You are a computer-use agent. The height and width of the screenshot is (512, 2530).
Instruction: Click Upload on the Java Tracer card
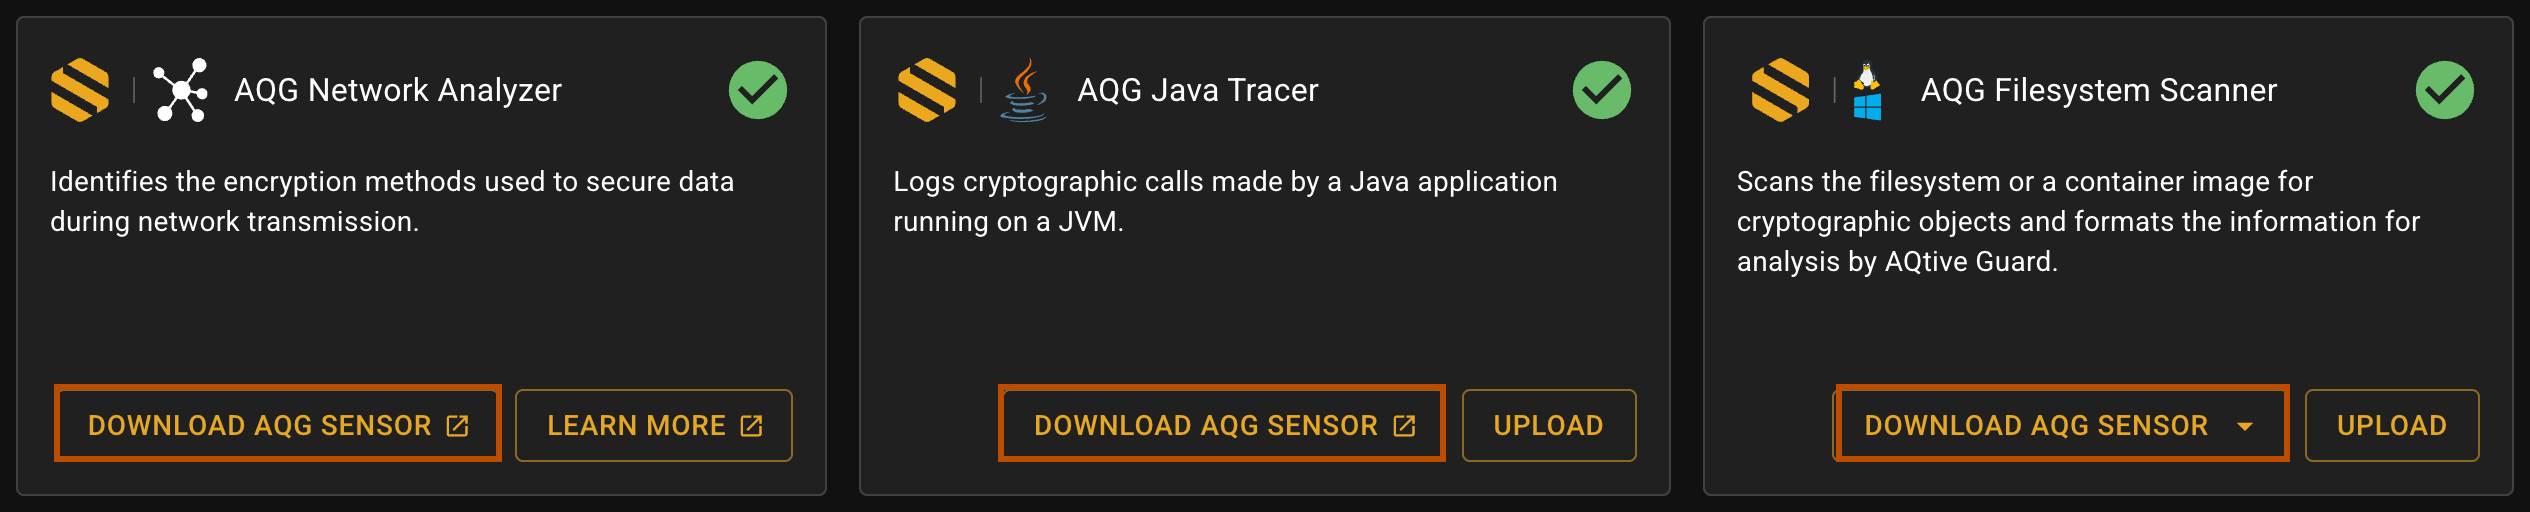[1549, 425]
